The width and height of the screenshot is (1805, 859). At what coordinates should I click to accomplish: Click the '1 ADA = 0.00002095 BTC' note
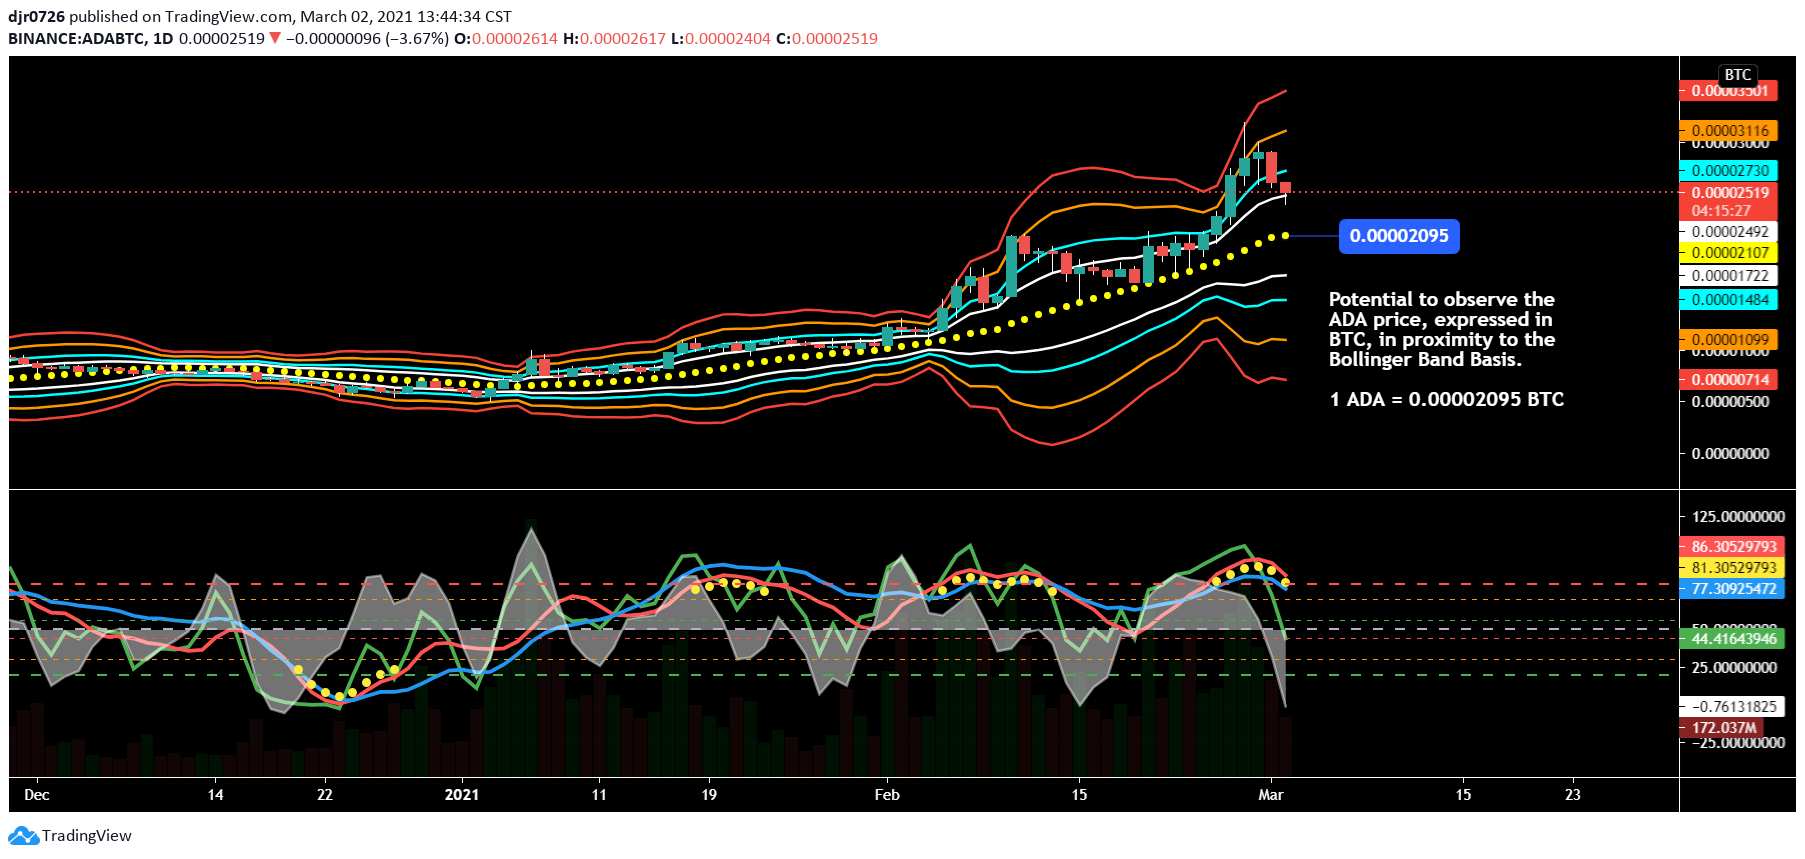point(1446,400)
